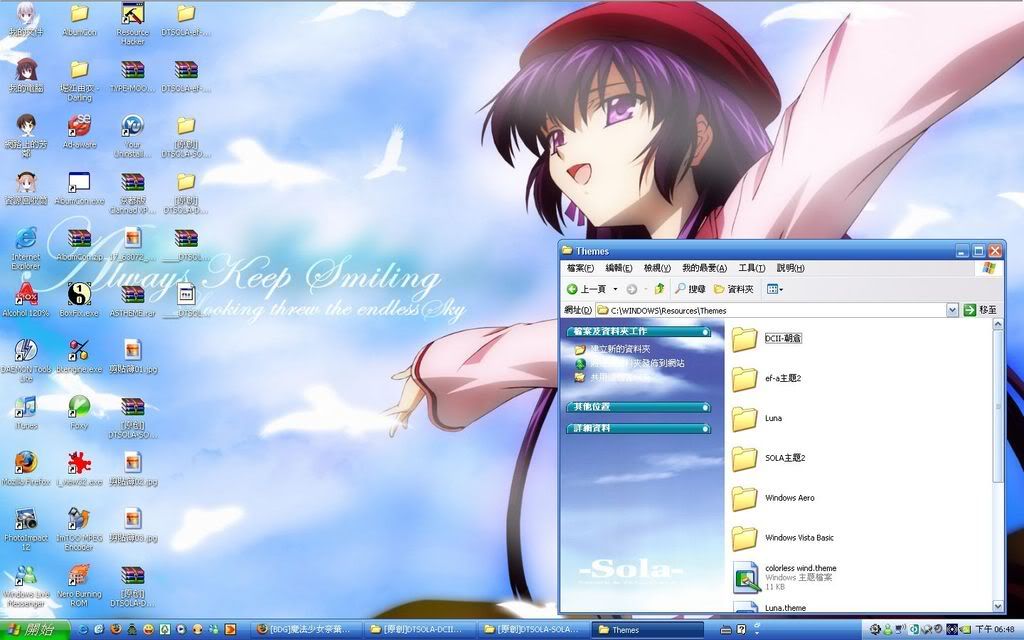The width and height of the screenshot is (1024, 640).
Task: Select the AlbumCon folder on desktop
Action: (x=79, y=19)
